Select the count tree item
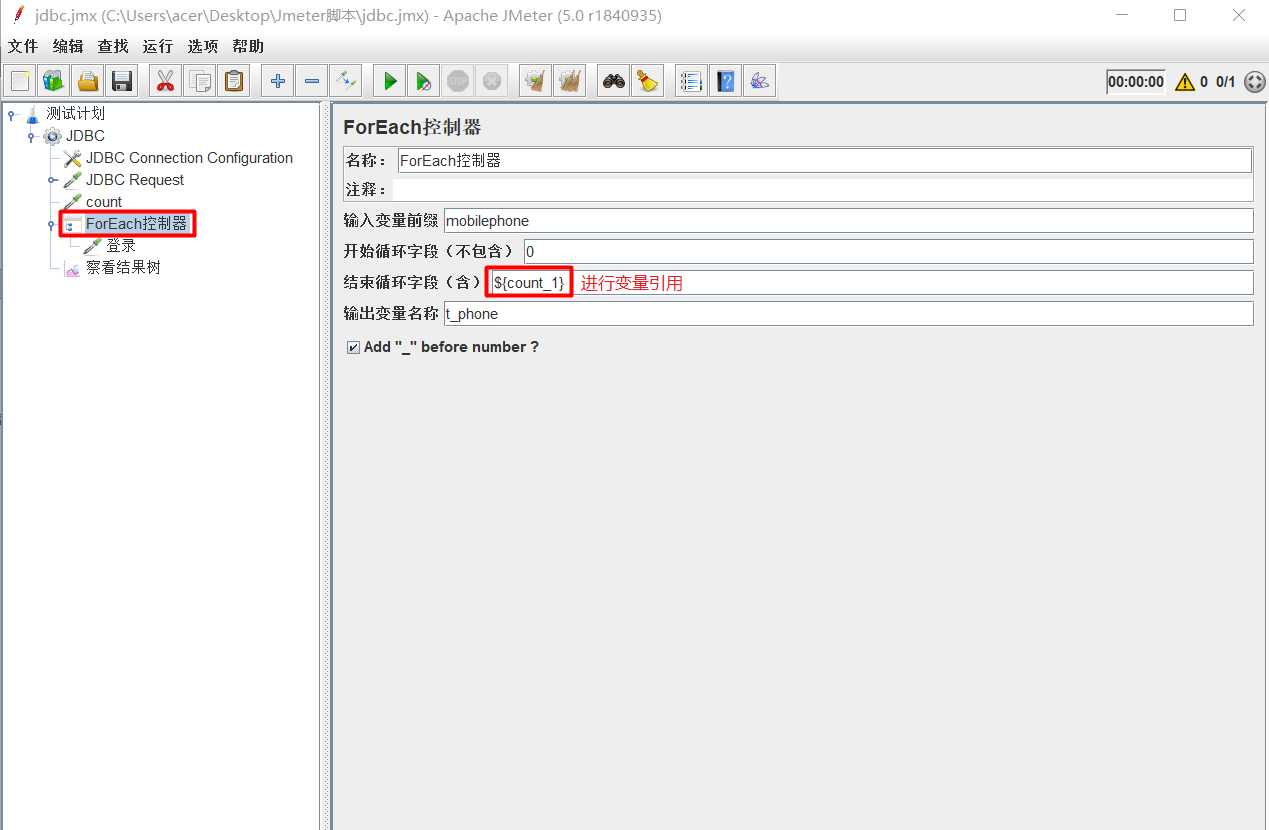1269x830 pixels. [x=104, y=202]
